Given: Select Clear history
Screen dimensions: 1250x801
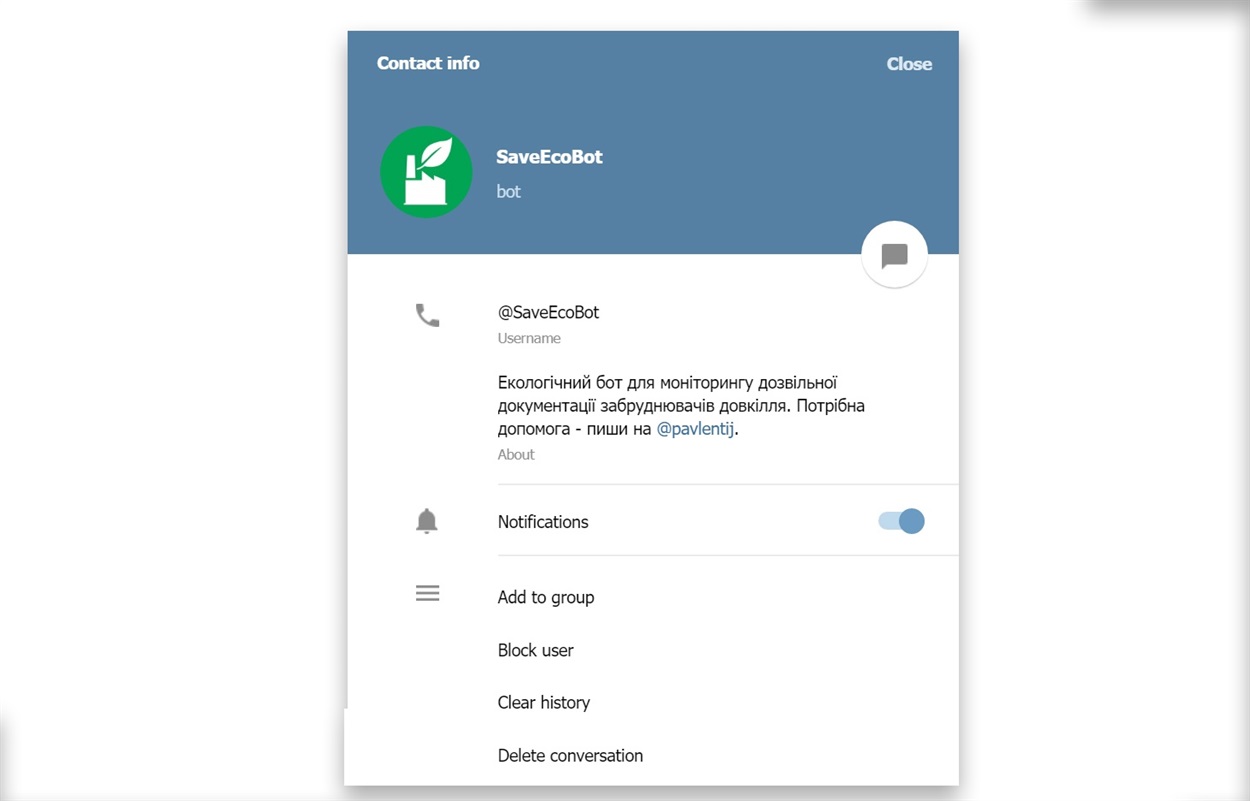Looking at the screenshot, I should (x=544, y=702).
